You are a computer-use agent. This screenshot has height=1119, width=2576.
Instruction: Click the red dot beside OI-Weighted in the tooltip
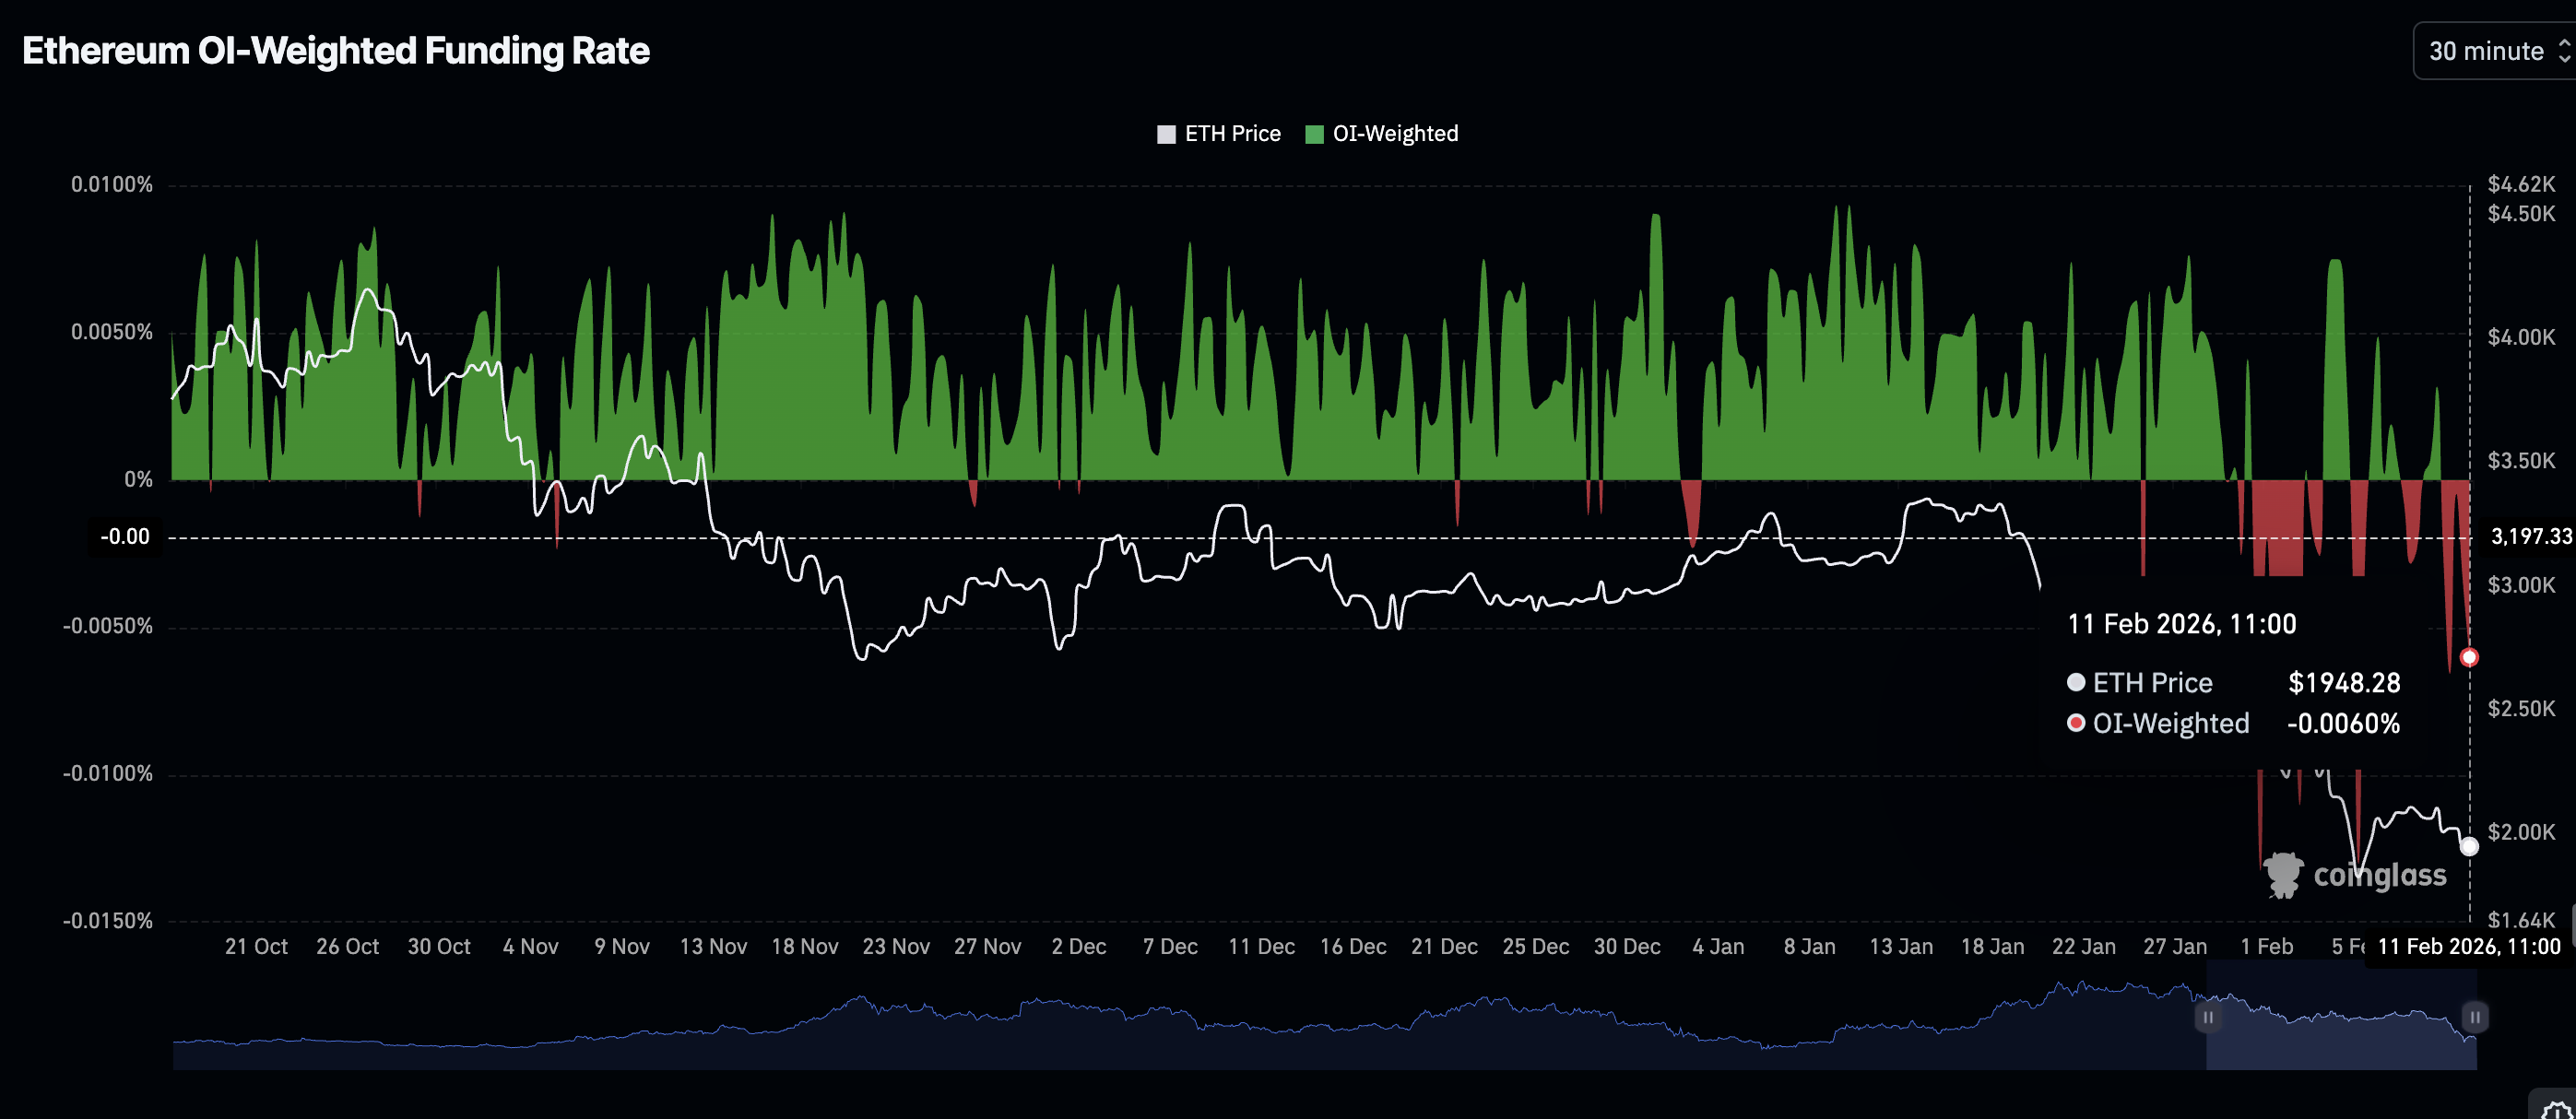2076,722
